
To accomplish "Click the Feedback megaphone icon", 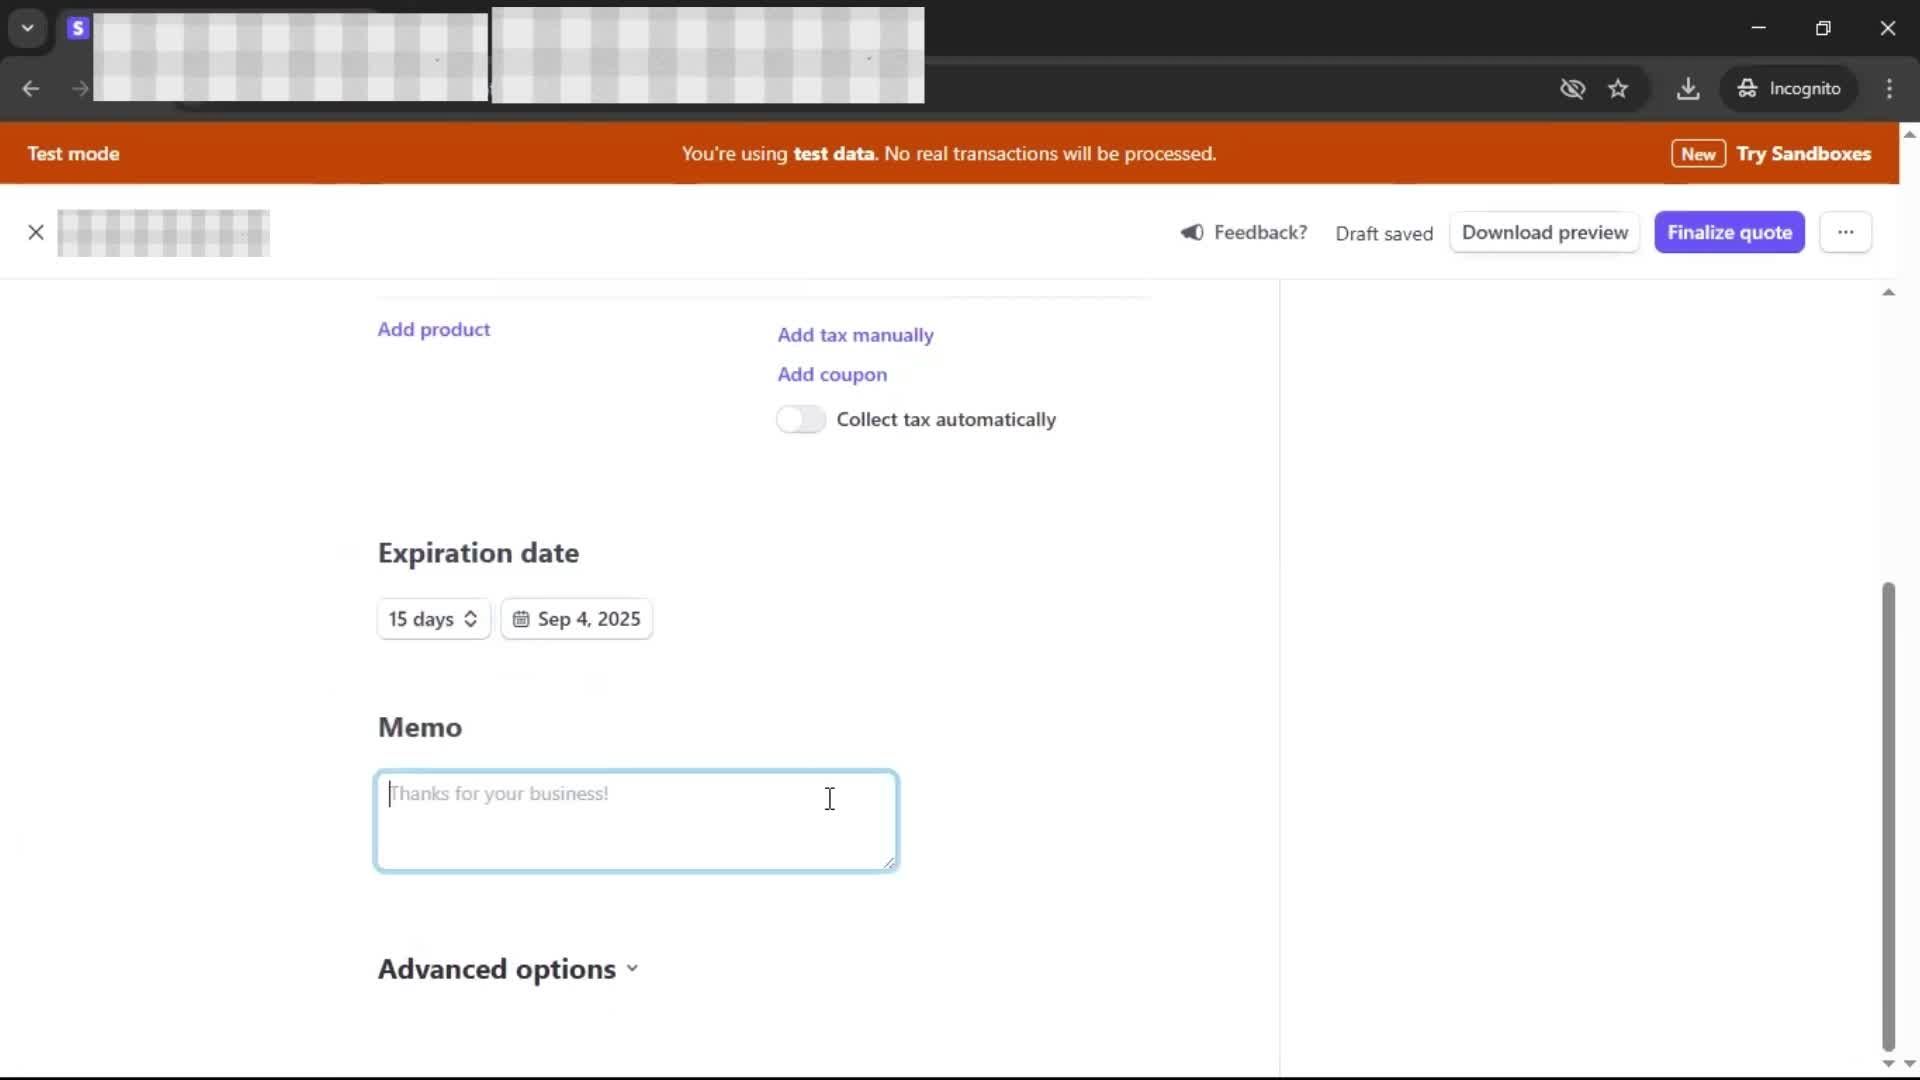I will 1191,233.
